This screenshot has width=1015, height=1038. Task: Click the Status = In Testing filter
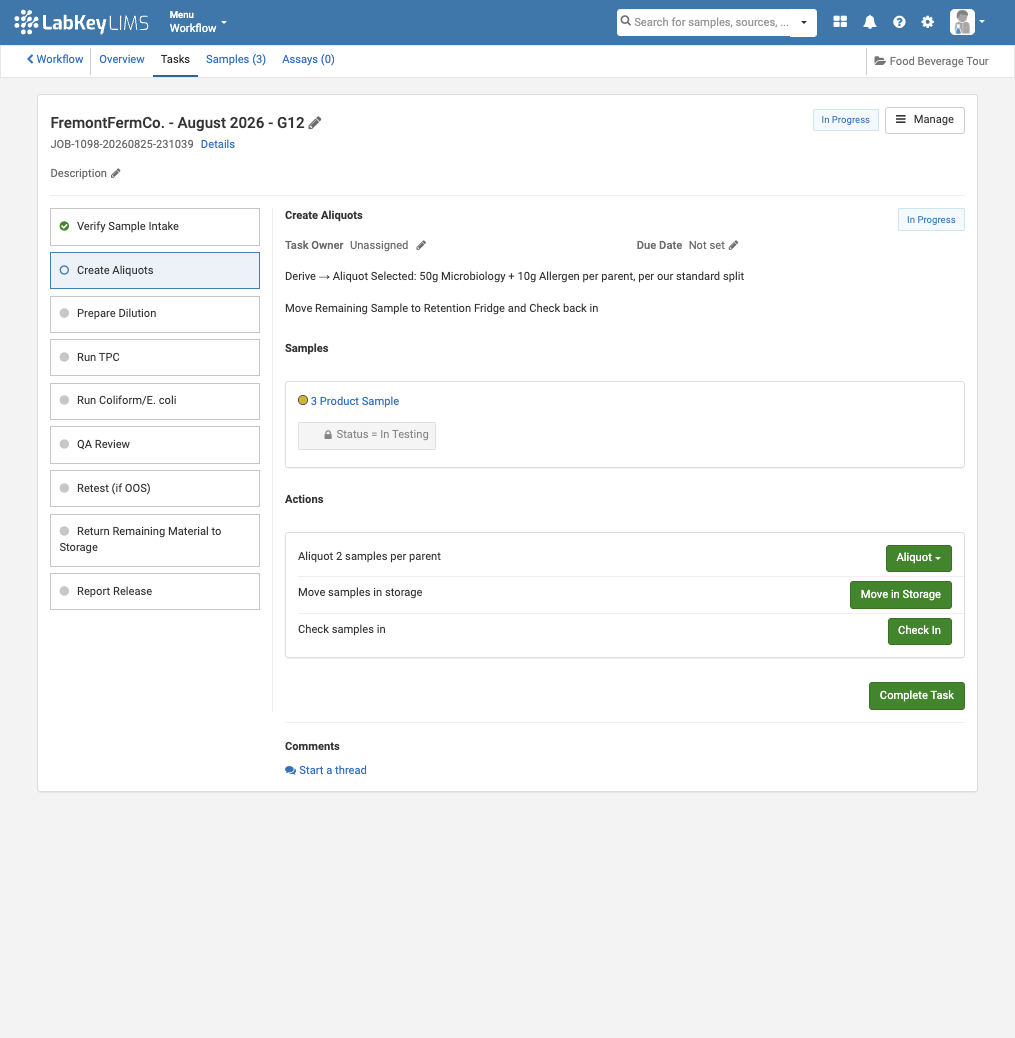(x=367, y=436)
